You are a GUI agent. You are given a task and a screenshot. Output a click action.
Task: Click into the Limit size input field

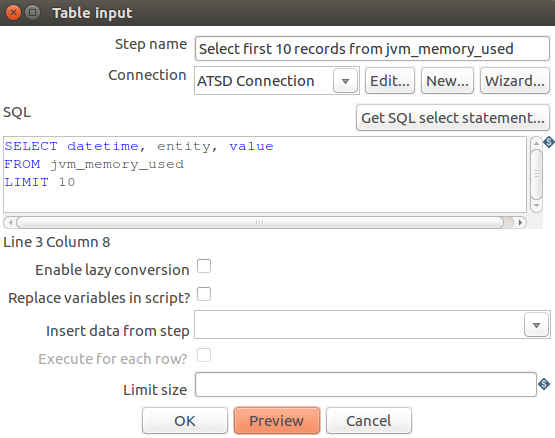366,385
